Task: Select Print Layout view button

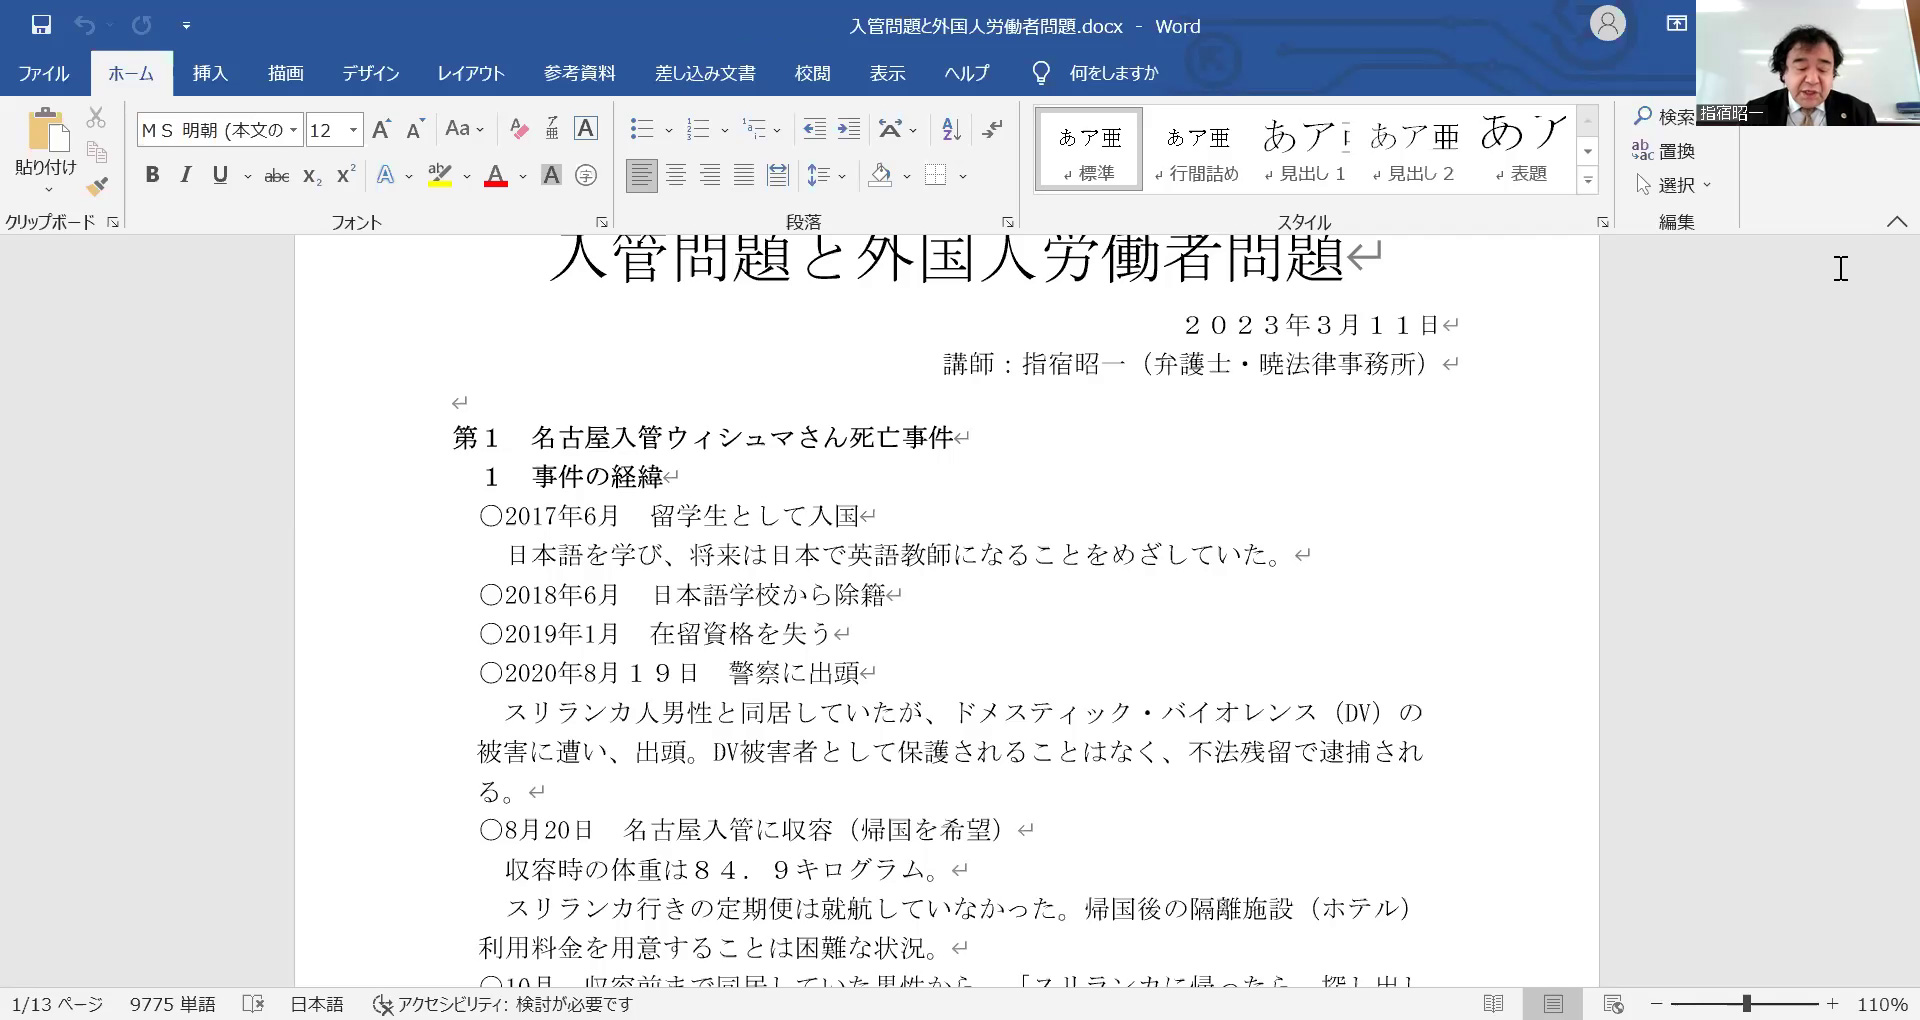Action: point(1553,1004)
